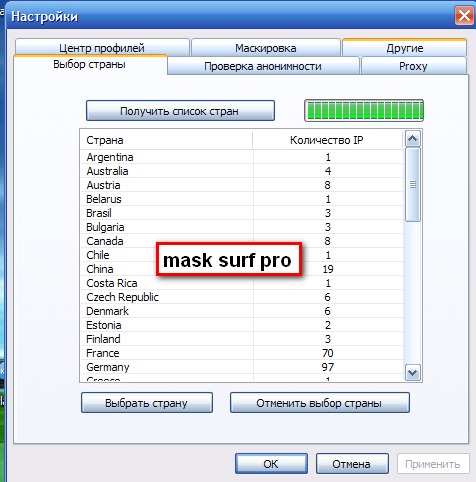Close the Настройки dialog window
The height and width of the screenshot is (482, 476).
click(464, 15)
